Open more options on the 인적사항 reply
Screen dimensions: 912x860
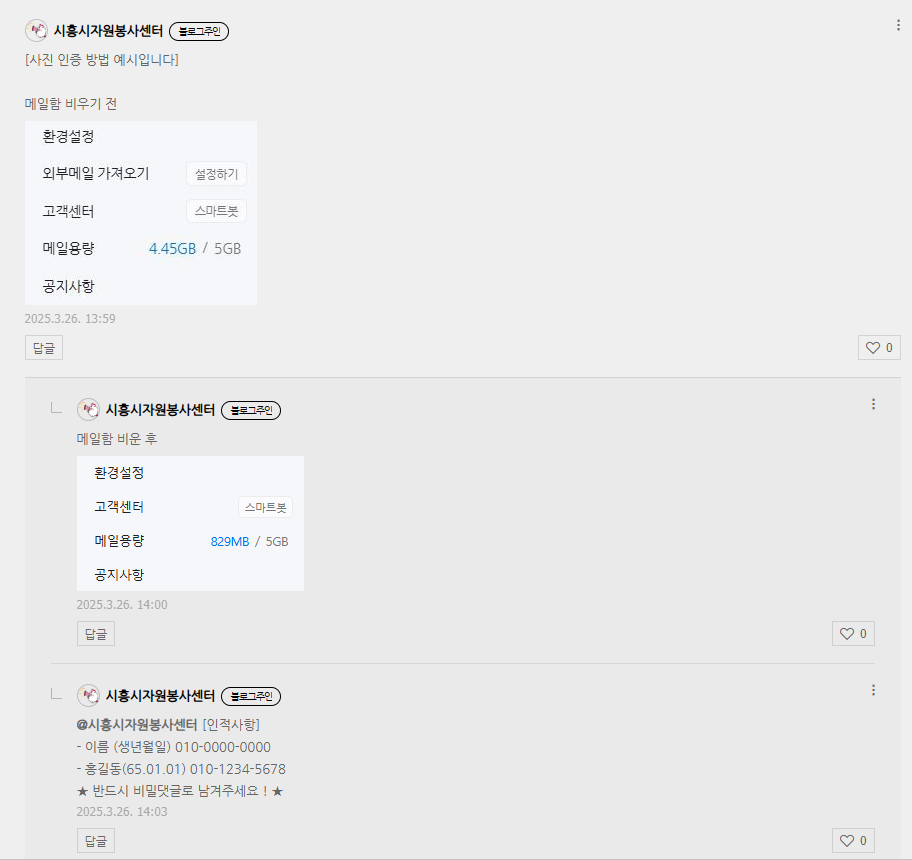pyautogui.click(x=873, y=690)
